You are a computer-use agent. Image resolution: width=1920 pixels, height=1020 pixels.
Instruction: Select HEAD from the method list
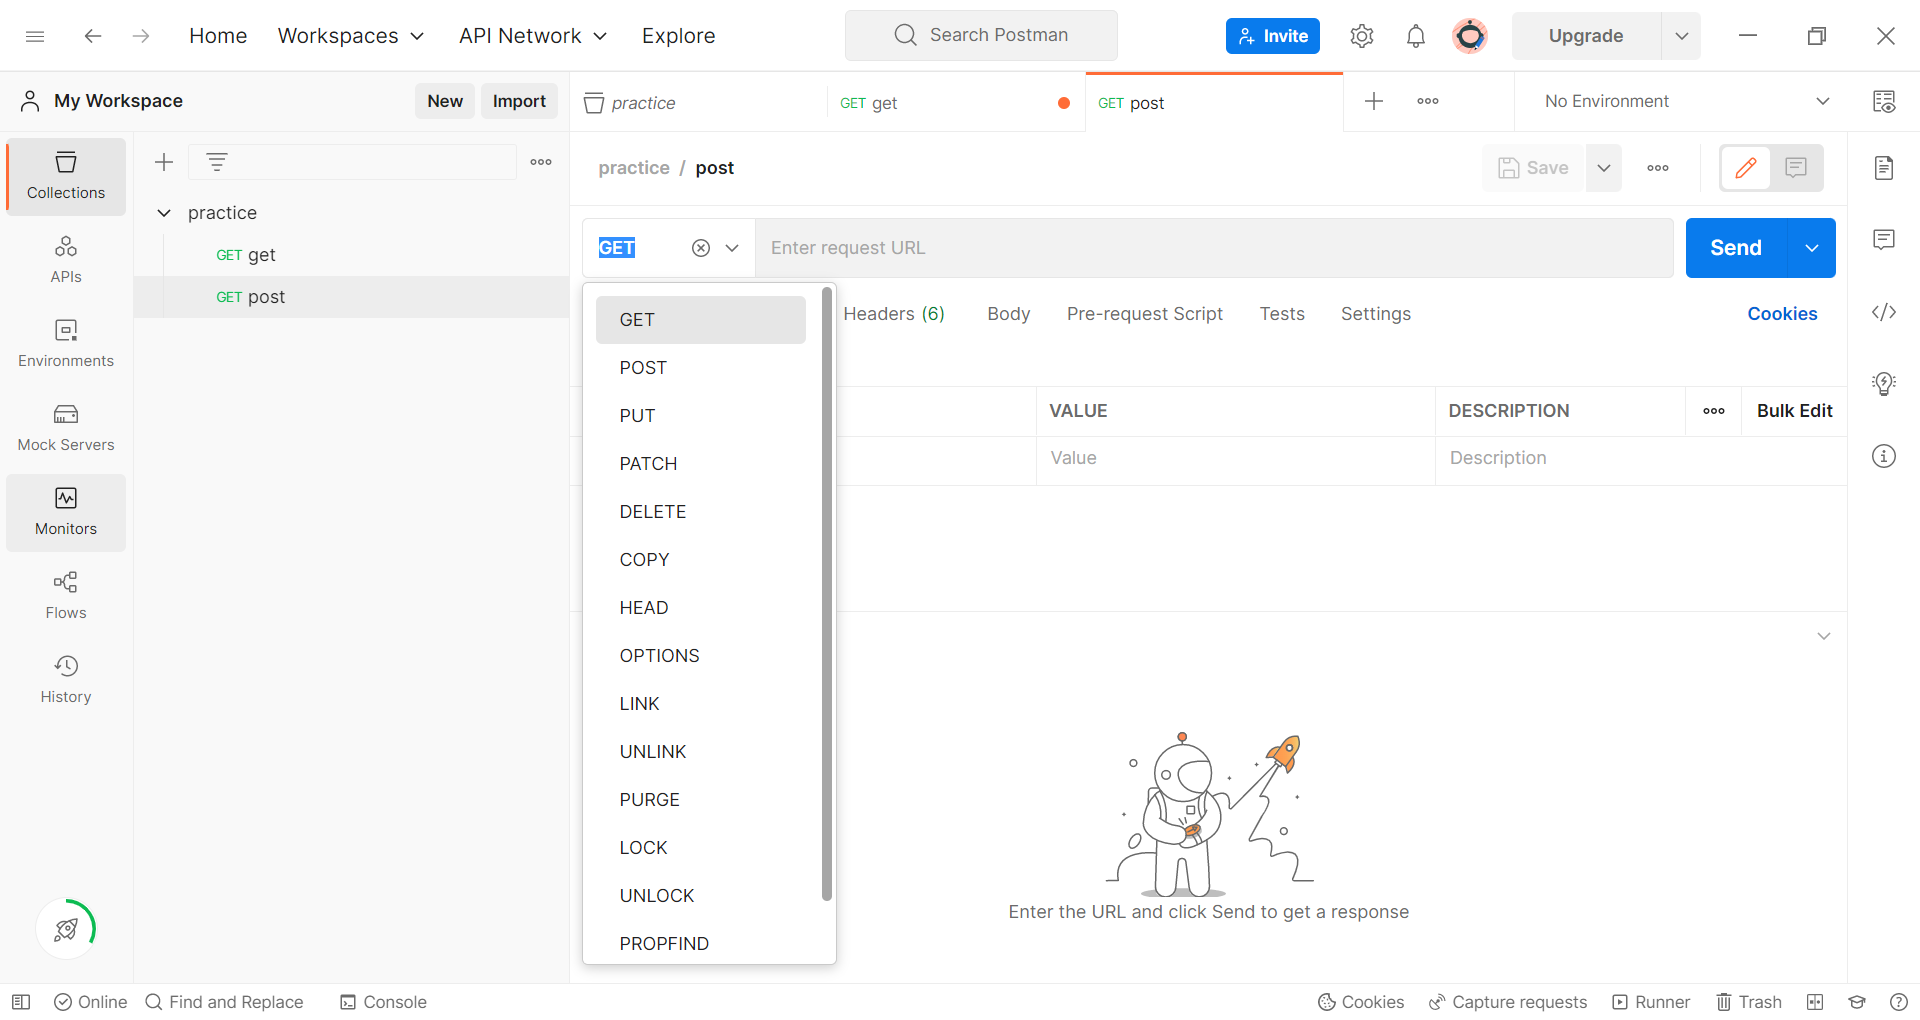point(701,608)
